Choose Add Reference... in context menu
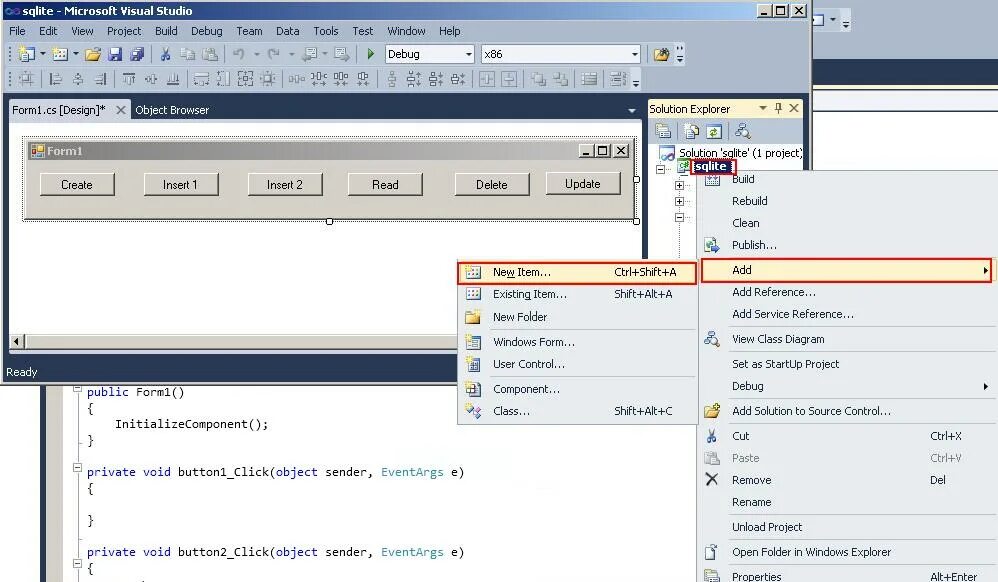The width and height of the screenshot is (998, 582). [x=847, y=292]
